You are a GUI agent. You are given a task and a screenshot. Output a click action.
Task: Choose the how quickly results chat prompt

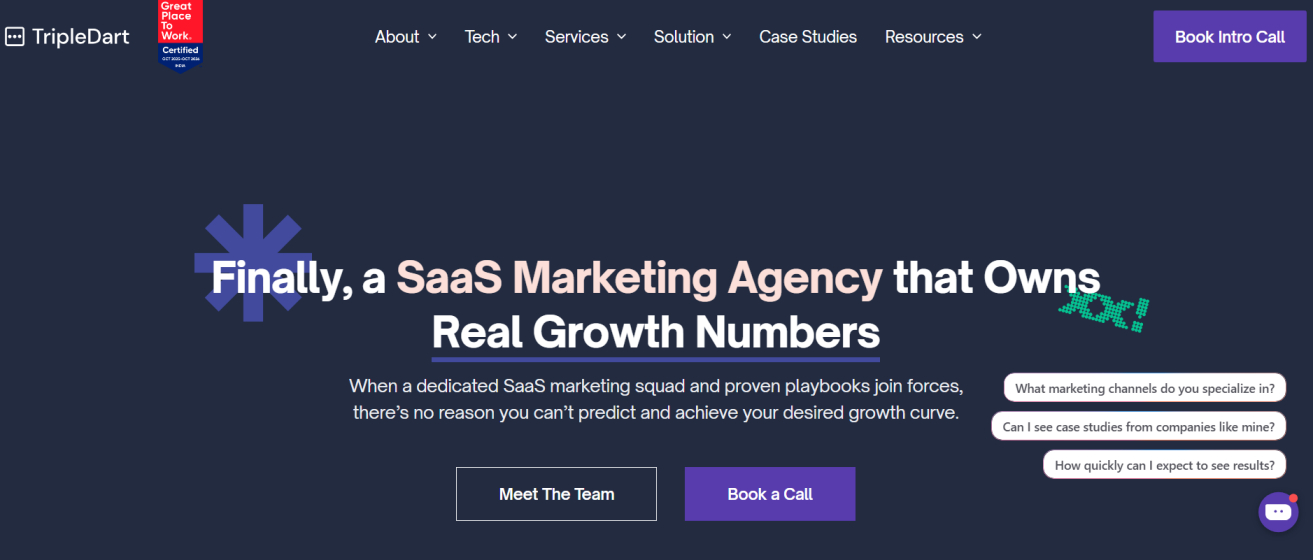coord(1164,465)
